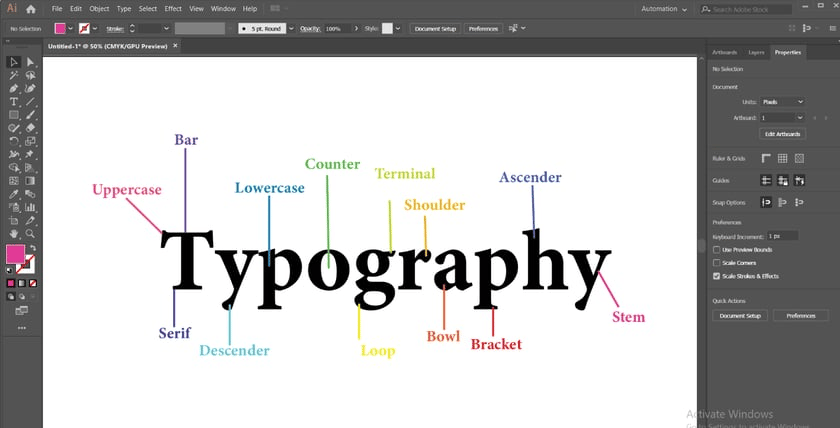Choose the Magic Wand tool

pyautogui.click(x=14, y=76)
